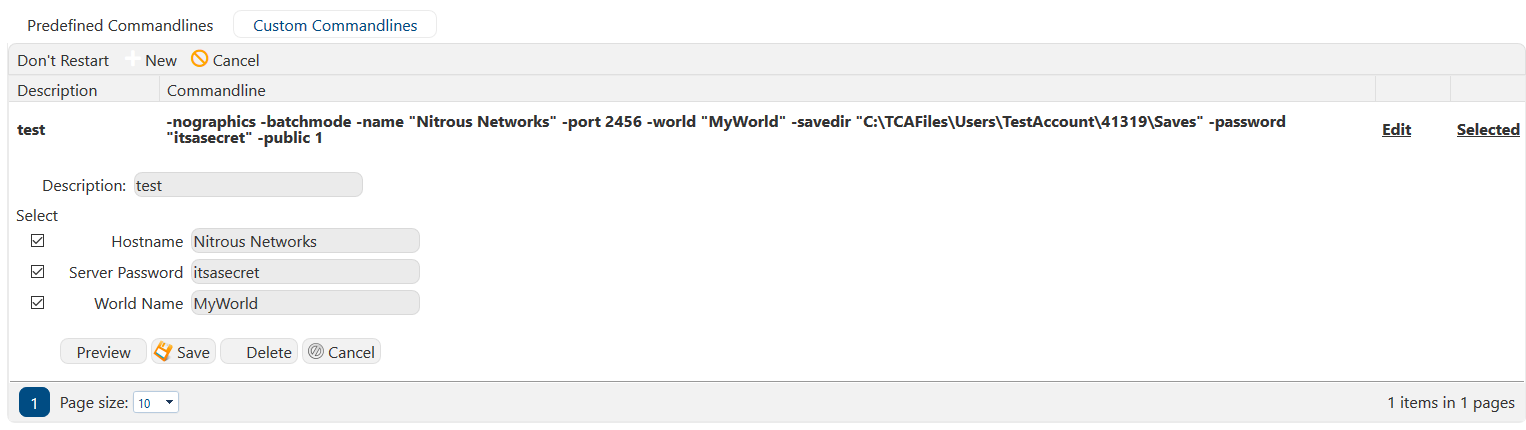Click the New plus icon in toolbar

coord(132,60)
